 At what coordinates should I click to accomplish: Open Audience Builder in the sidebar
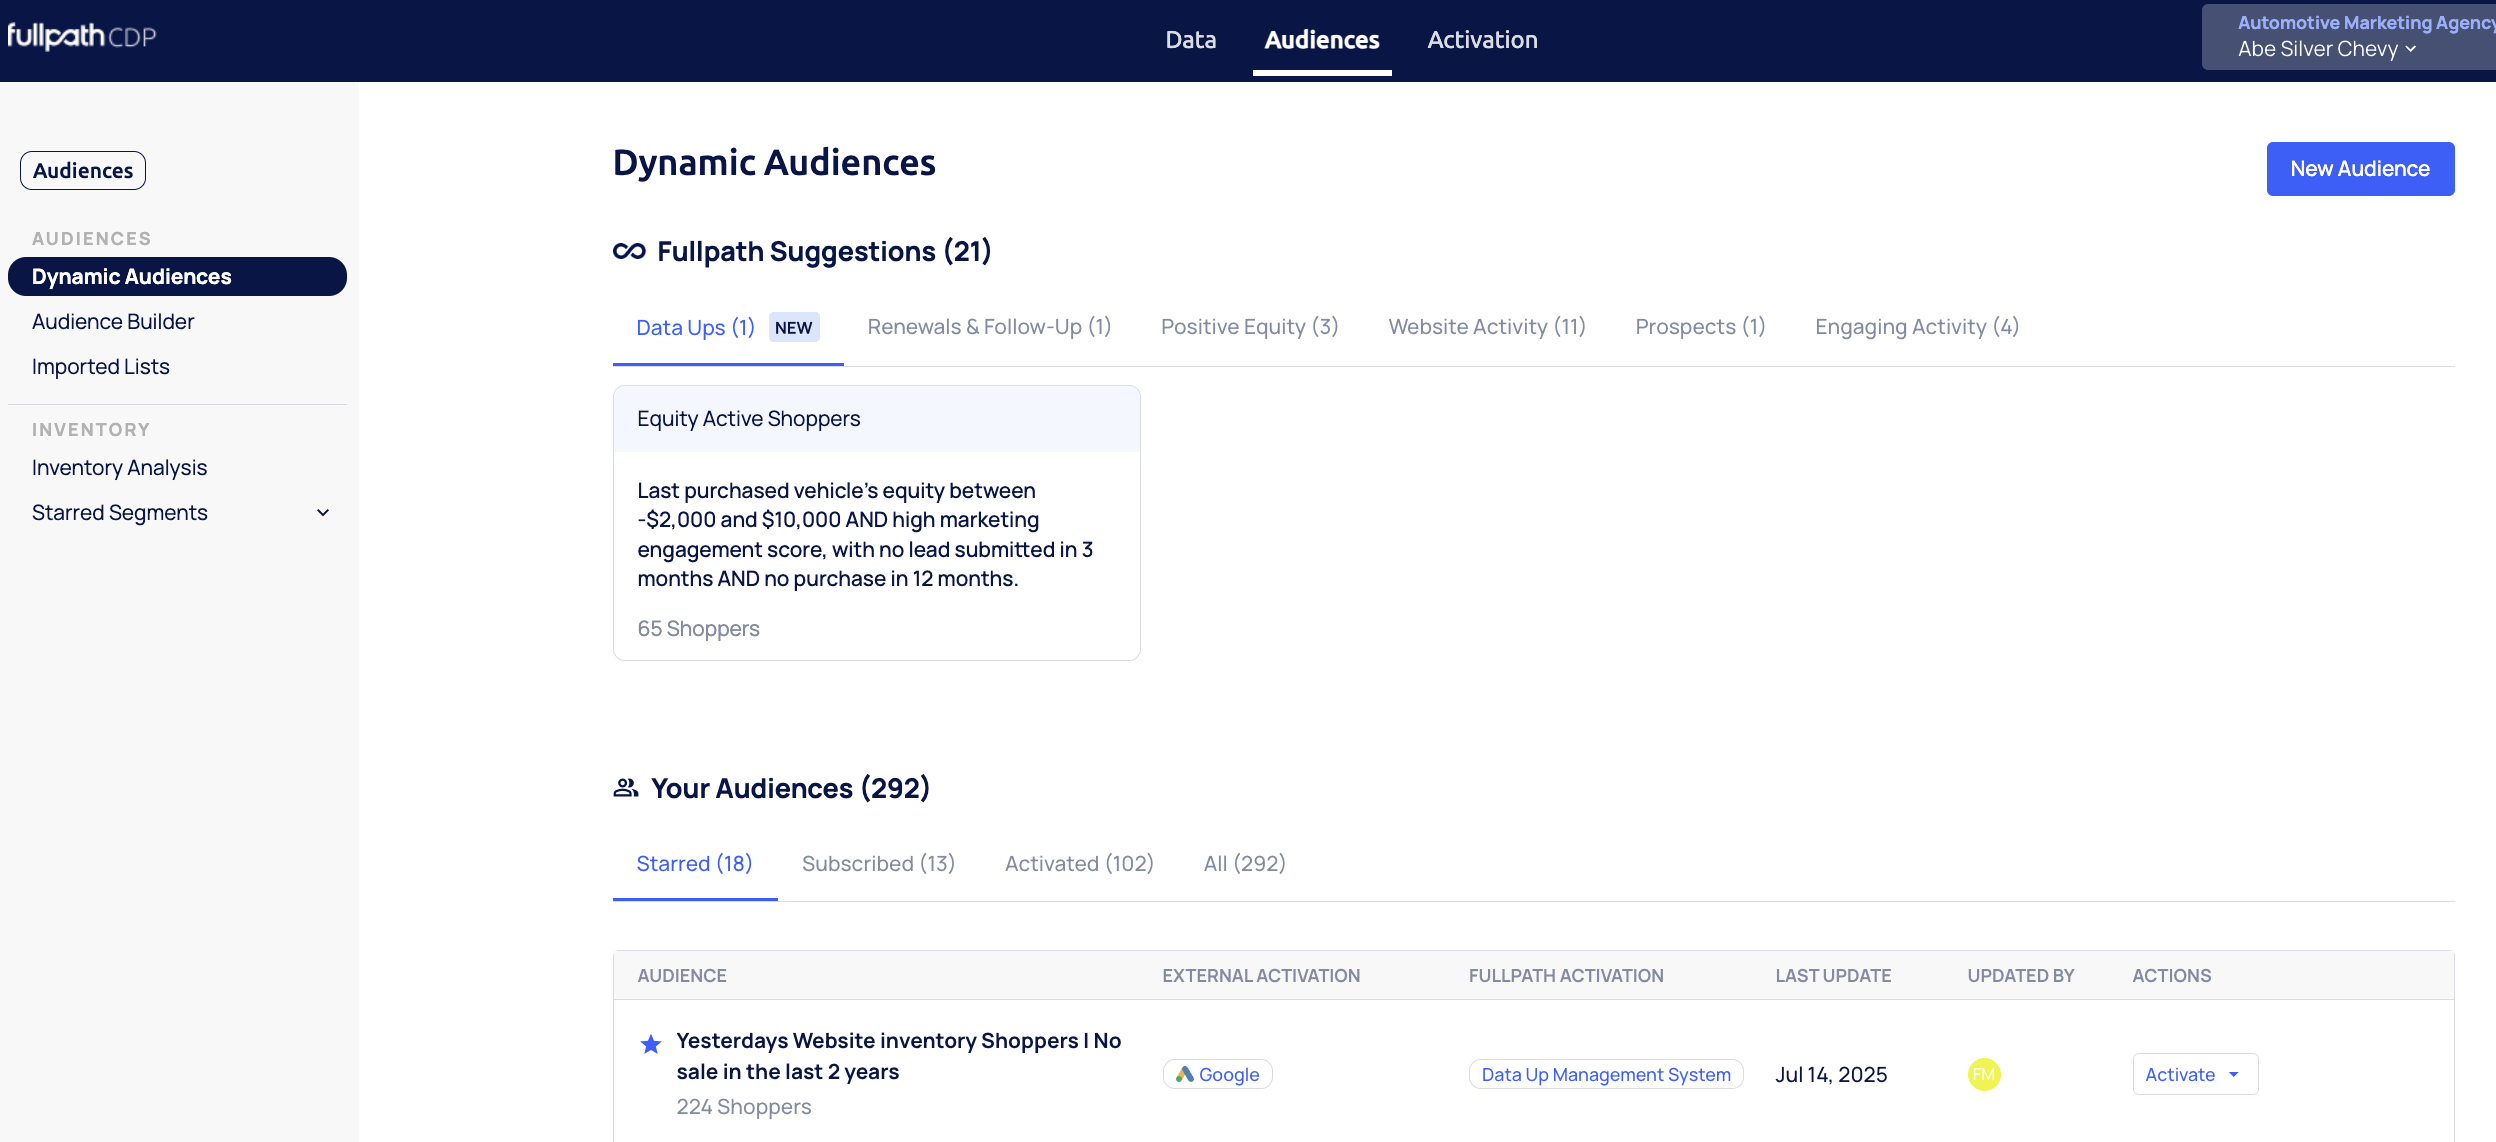tap(113, 322)
